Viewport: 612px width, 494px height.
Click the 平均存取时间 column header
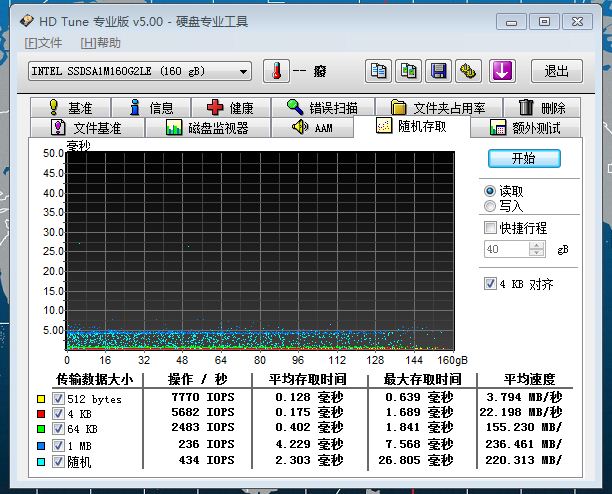point(308,379)
